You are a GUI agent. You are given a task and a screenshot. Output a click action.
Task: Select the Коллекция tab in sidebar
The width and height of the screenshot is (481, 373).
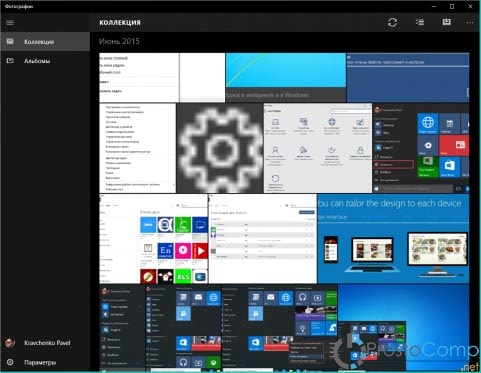click(x=45, y=42)
